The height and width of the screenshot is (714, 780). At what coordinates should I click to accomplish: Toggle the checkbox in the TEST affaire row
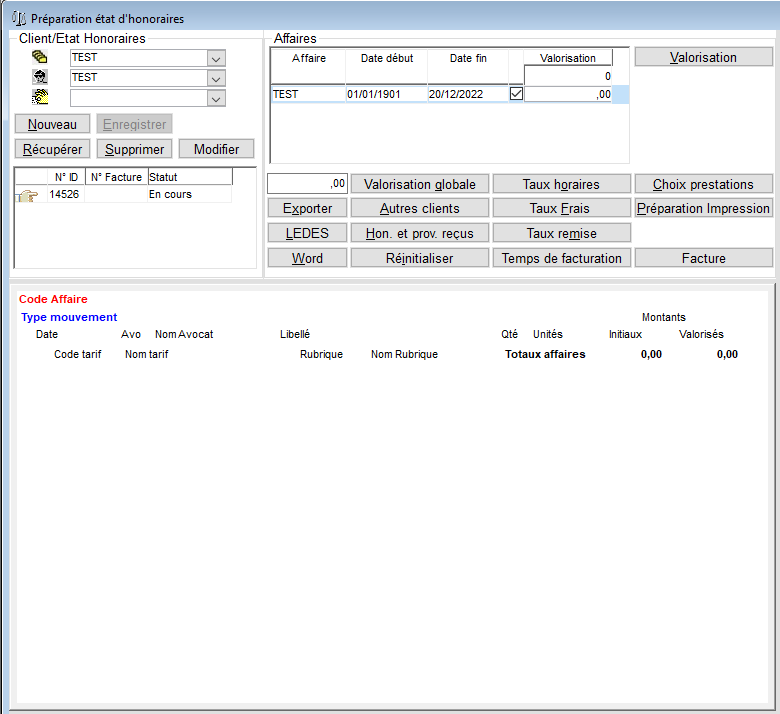pos(516,94)
